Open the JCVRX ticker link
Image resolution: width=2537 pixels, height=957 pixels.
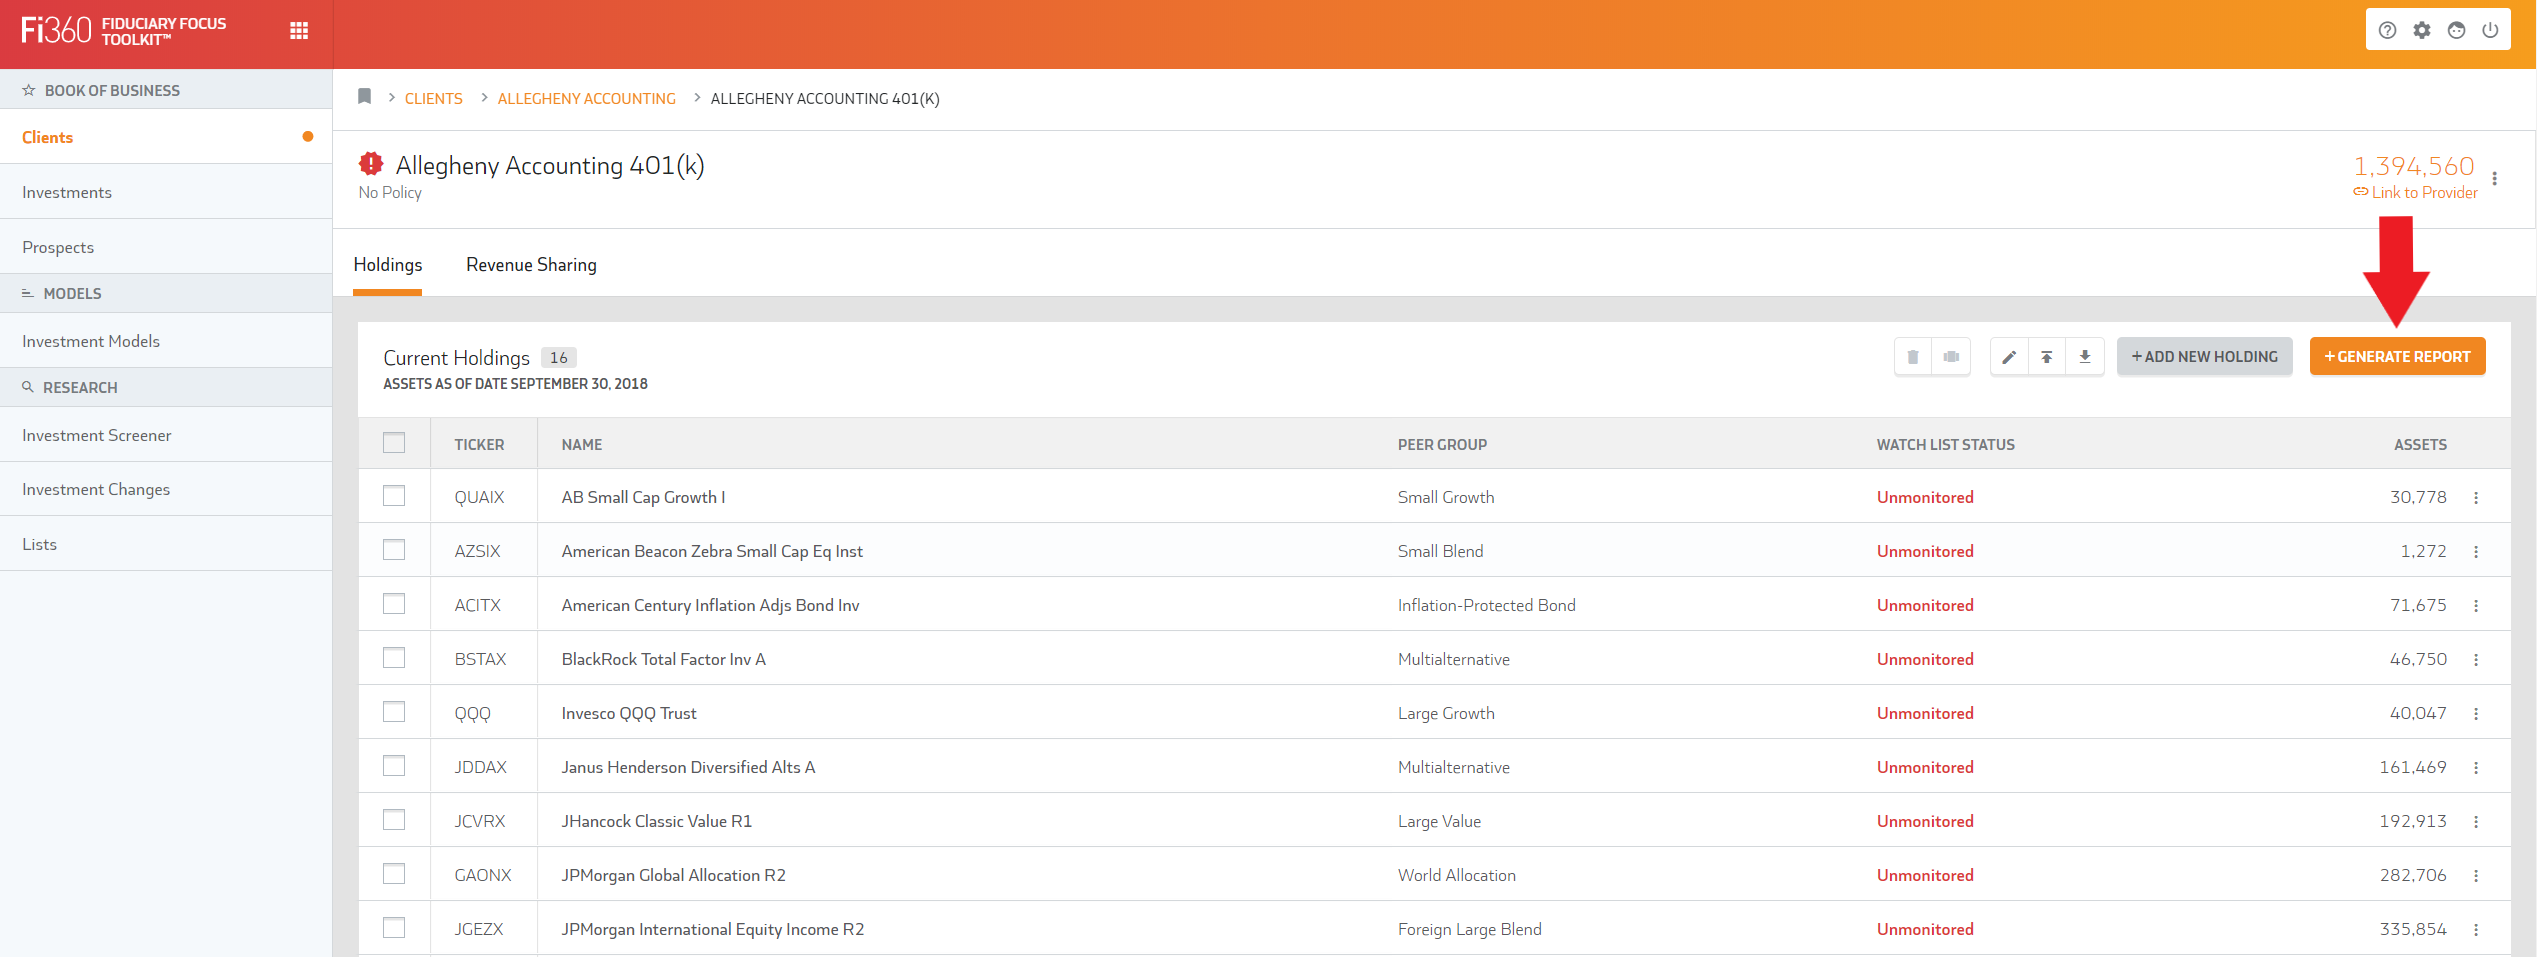[480, 821]
